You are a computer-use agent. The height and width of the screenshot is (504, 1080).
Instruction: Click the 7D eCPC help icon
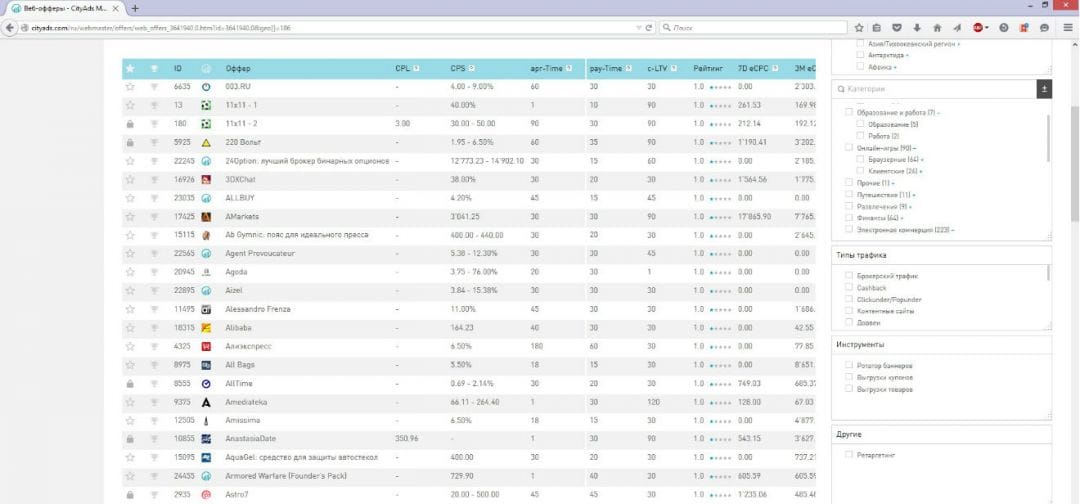[x=776, y=69]
